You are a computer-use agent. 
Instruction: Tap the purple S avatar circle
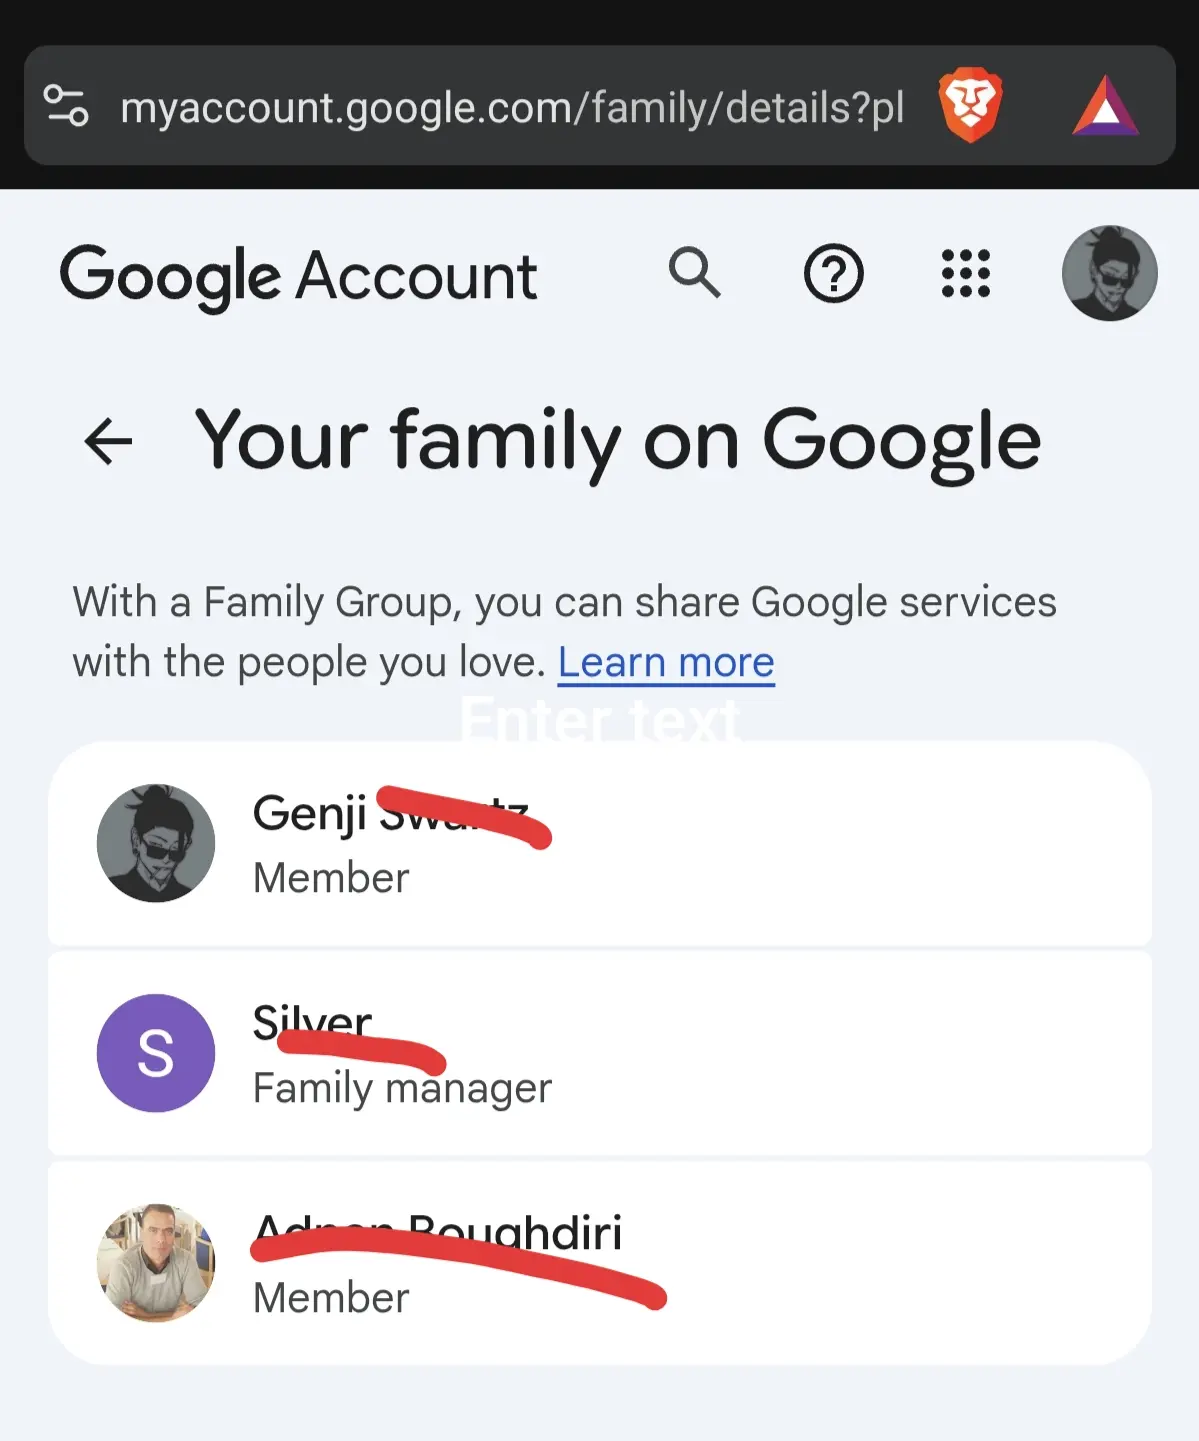click(156, 1053)
